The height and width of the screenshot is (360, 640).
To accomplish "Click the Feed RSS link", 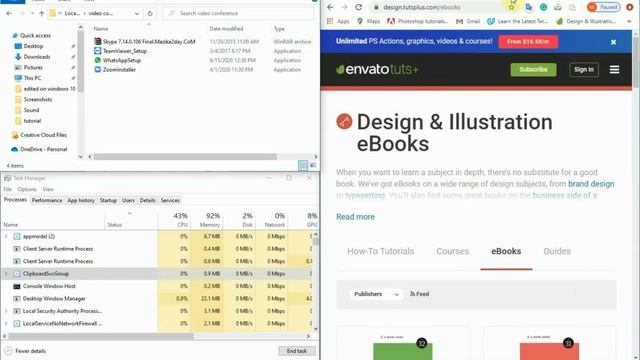I will coord(420,294).
